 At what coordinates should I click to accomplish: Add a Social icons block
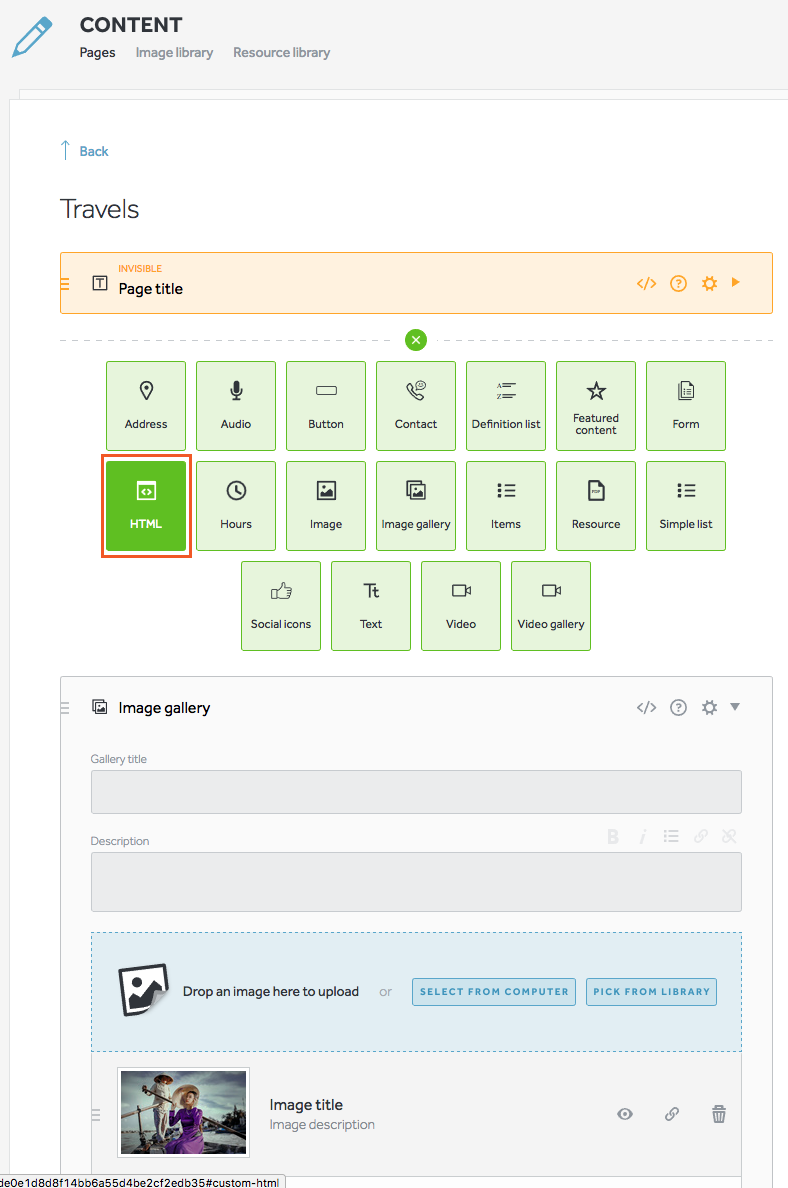pyautogui.click(x=281, y=606)
